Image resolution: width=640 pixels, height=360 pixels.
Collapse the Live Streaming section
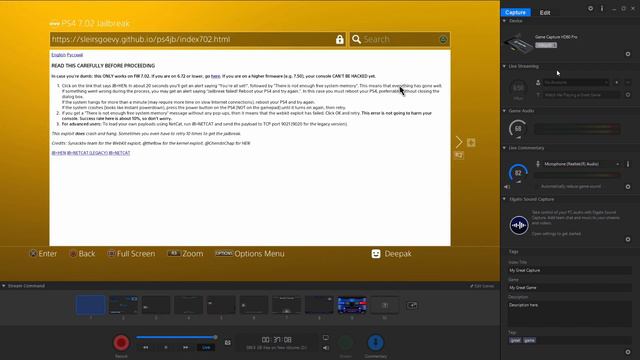504,66
